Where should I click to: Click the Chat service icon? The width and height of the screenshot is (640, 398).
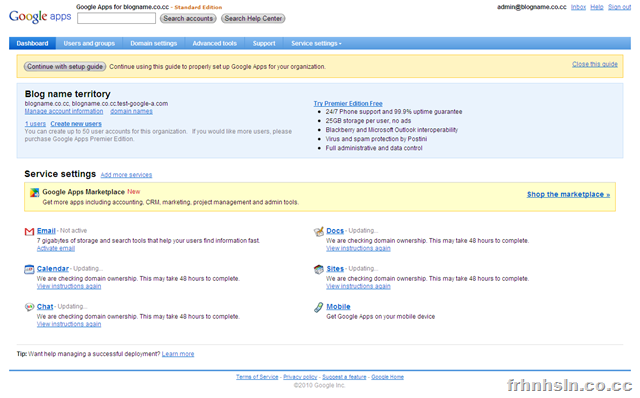coord(29,307)
